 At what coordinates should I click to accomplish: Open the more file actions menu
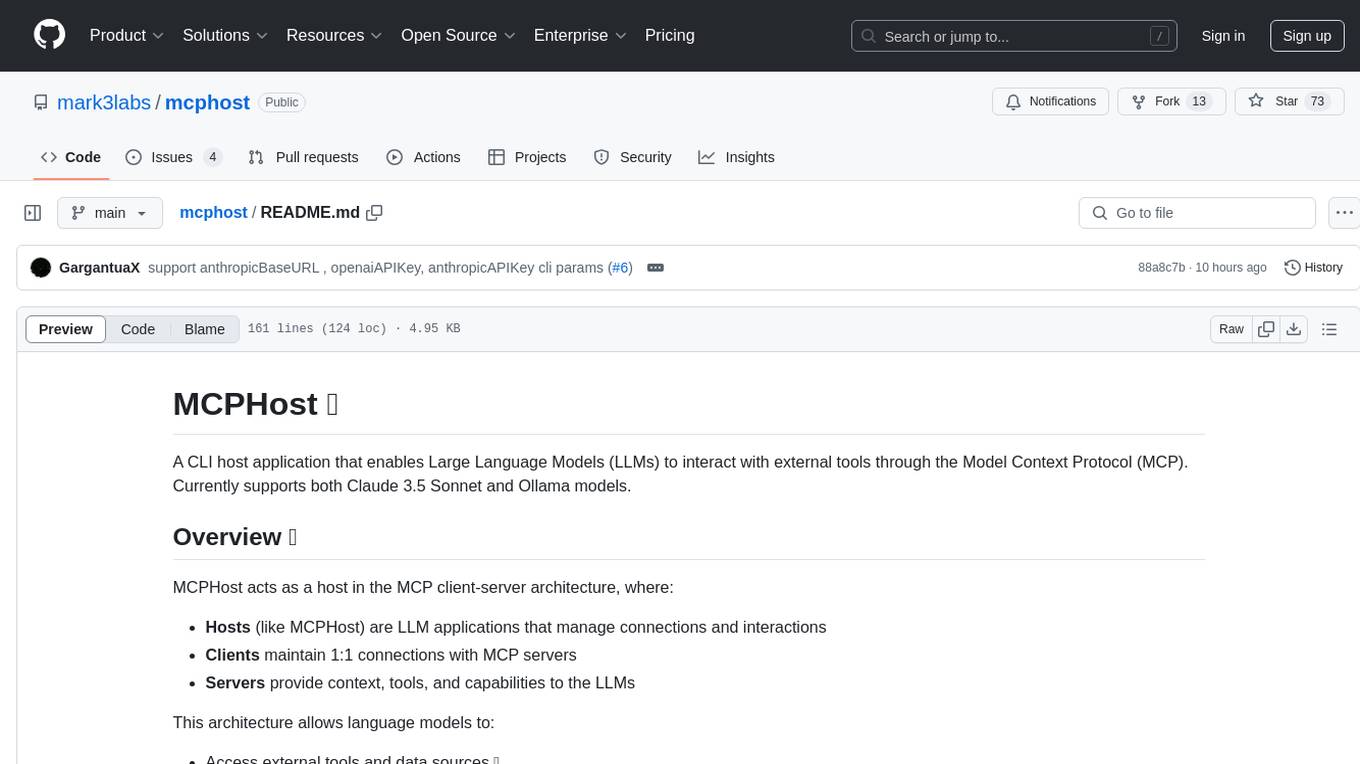click(1344, 213)
